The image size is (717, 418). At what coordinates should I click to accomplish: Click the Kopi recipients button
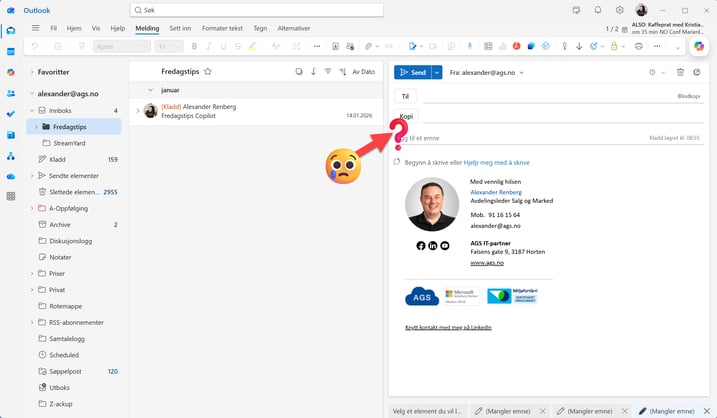406,116
